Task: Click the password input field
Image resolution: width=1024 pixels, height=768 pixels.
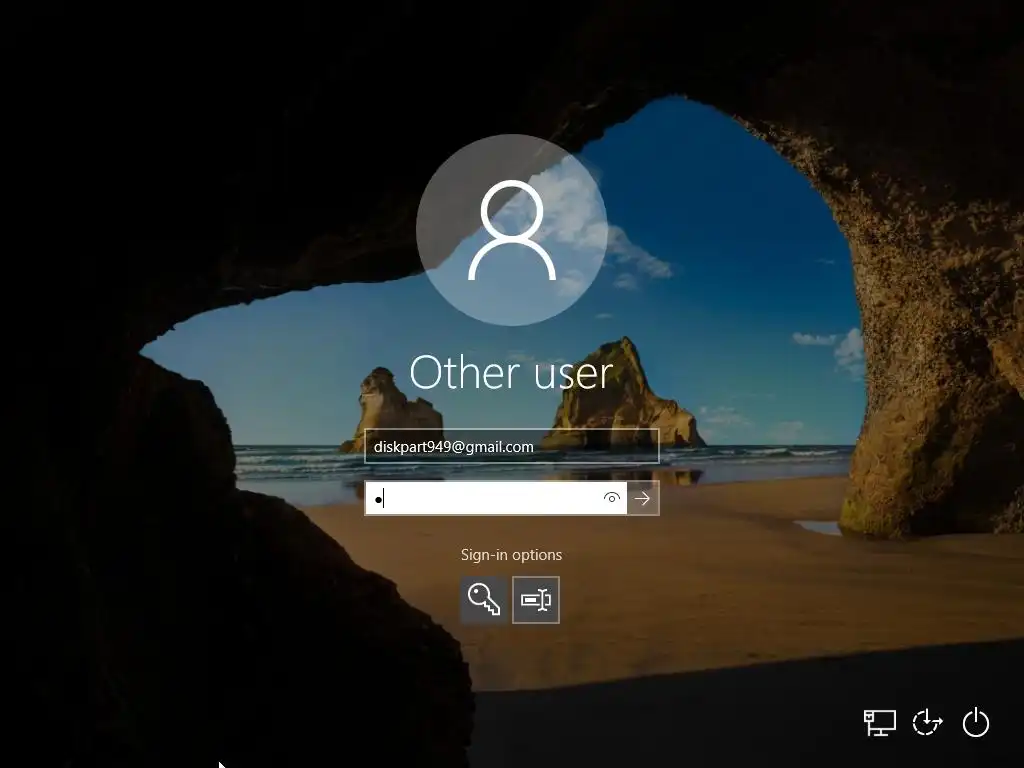Action: pos(496,498)
